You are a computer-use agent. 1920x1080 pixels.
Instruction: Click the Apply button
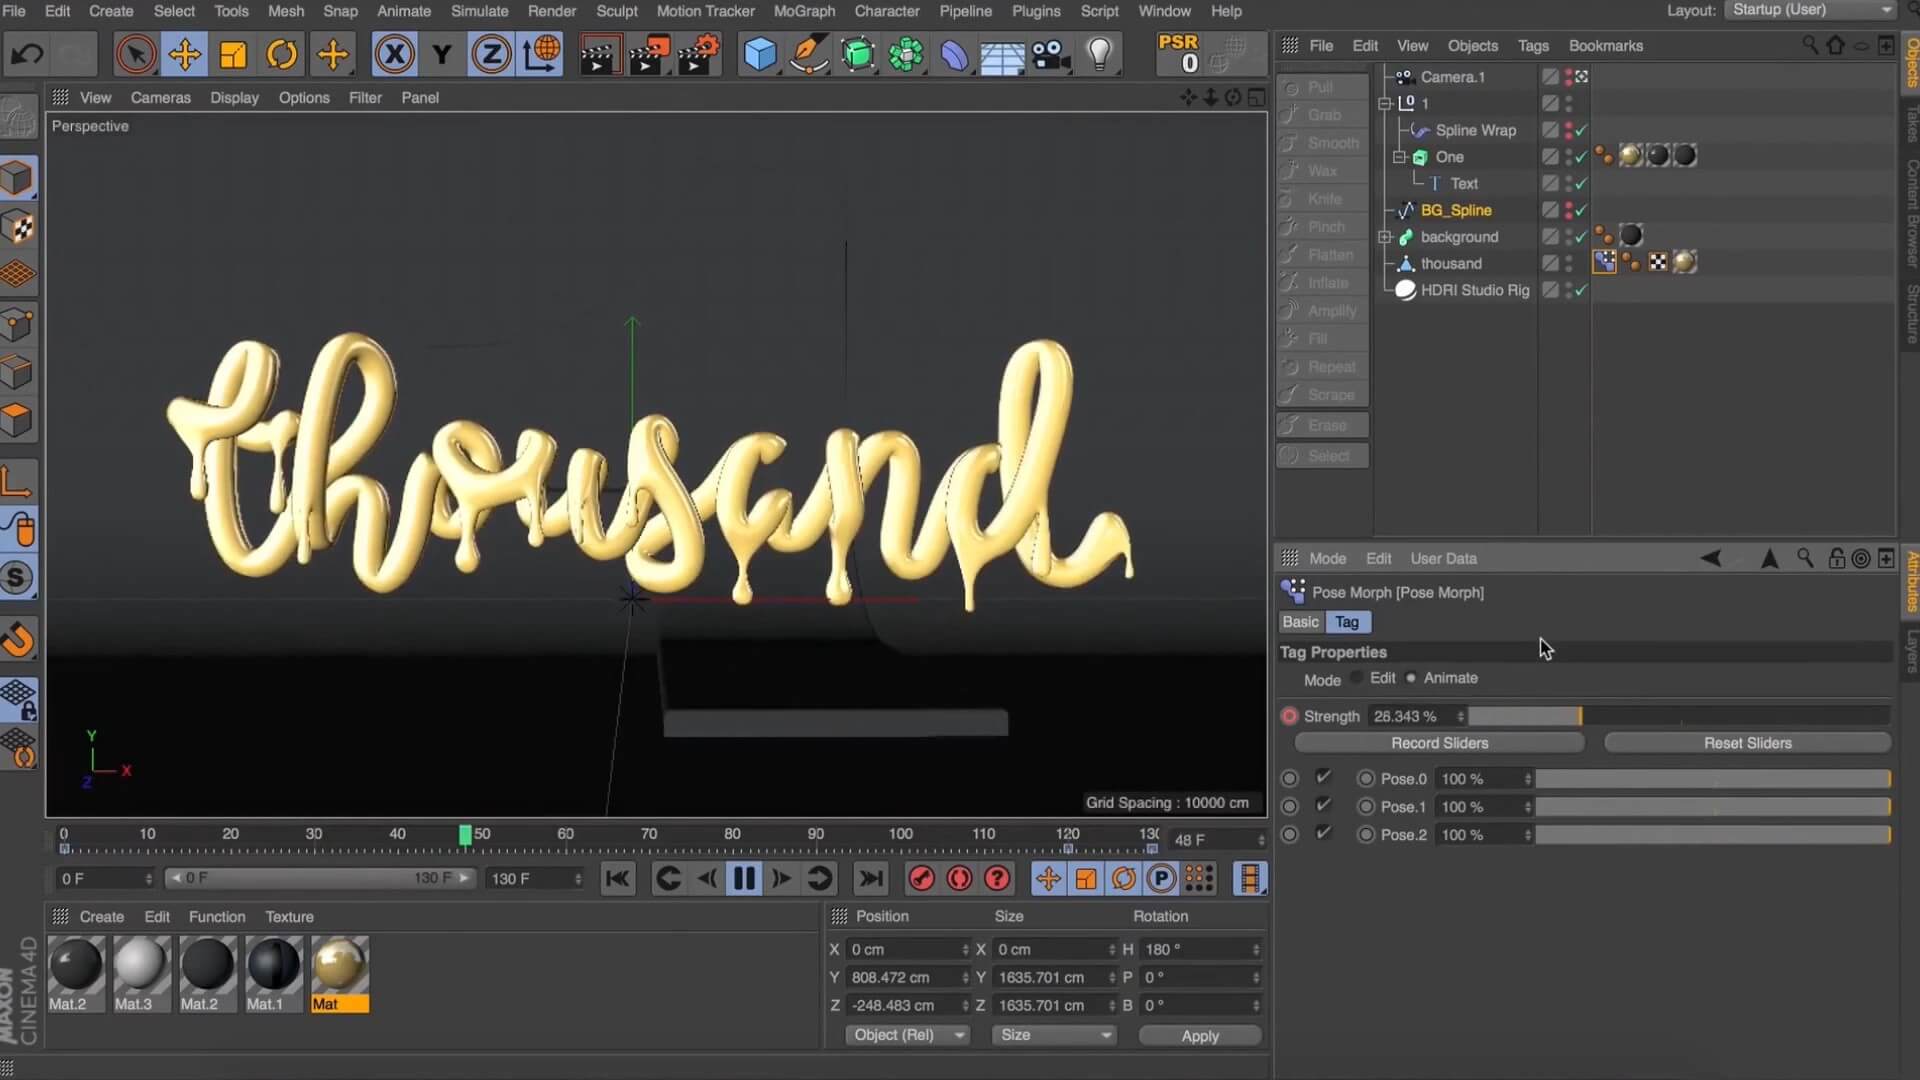point(1200,1036)
